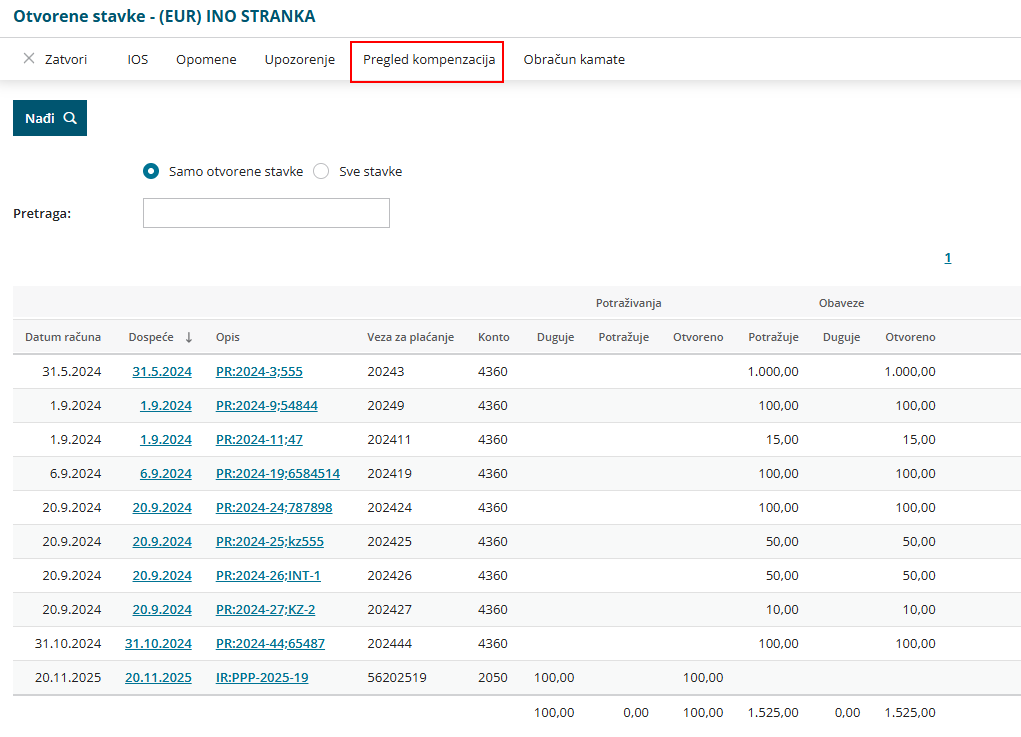Open link PR:2024-44;65487
Image resolution: width=1021 pixels, height=737 pixels.
[x=270, y=643]
